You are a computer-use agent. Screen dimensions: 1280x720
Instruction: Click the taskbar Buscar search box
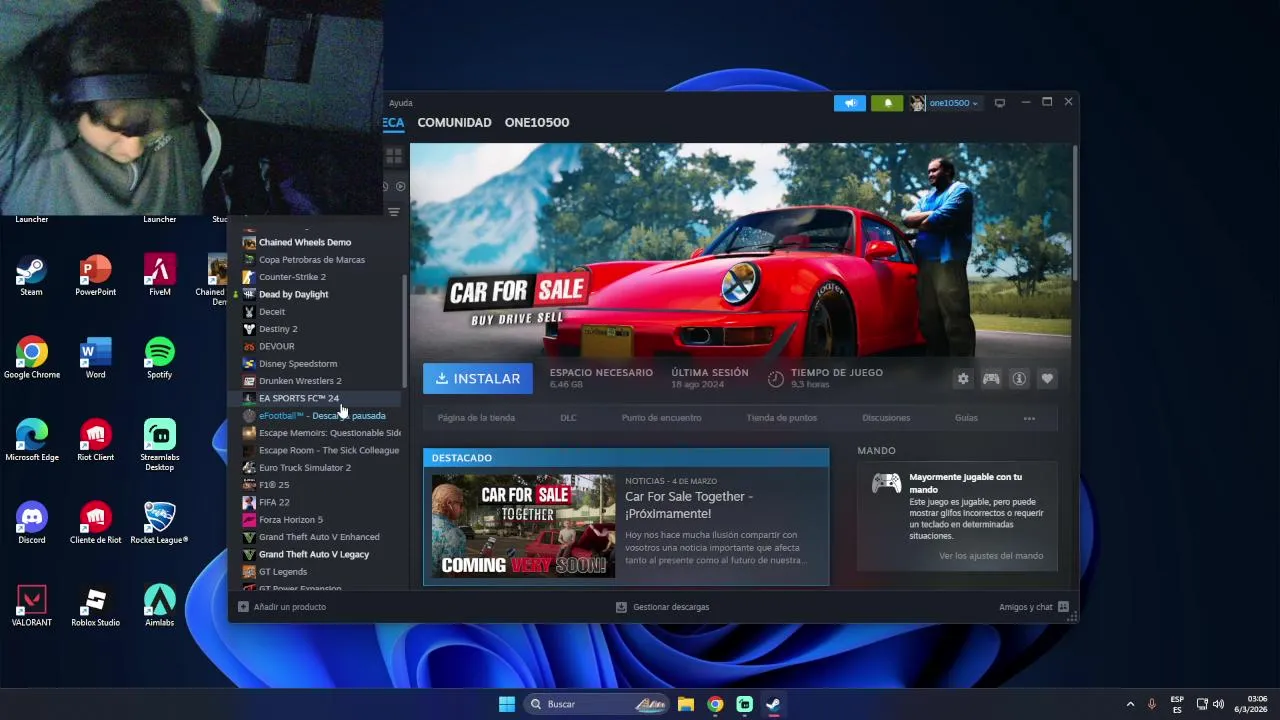598,704
